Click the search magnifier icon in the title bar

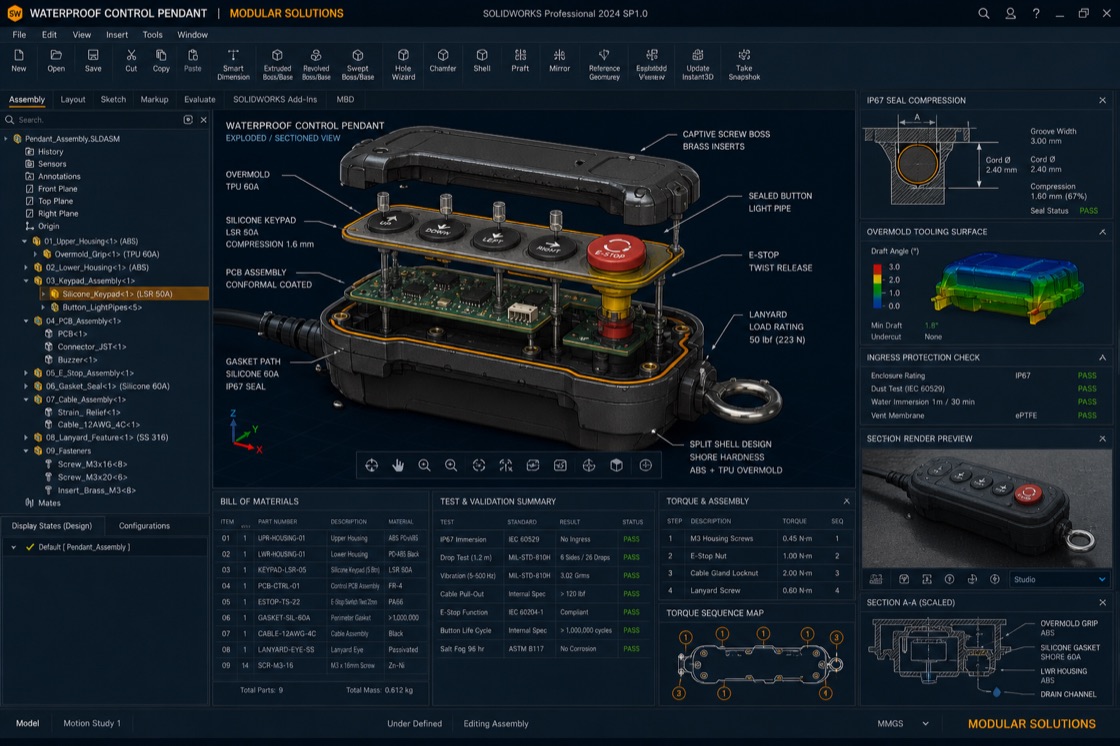(984, 14)
